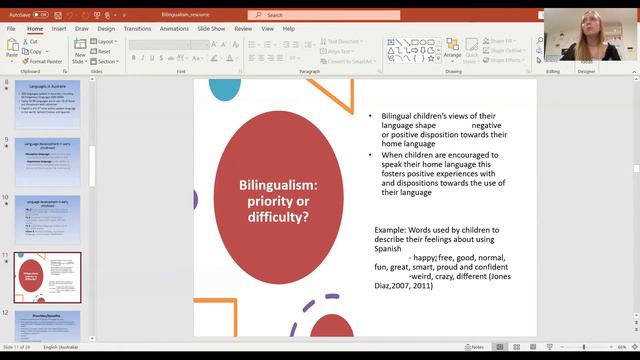Viewport: 640px width, 360px height.
Task: Click the Reset slide button
Action: [x=101, y=51]
